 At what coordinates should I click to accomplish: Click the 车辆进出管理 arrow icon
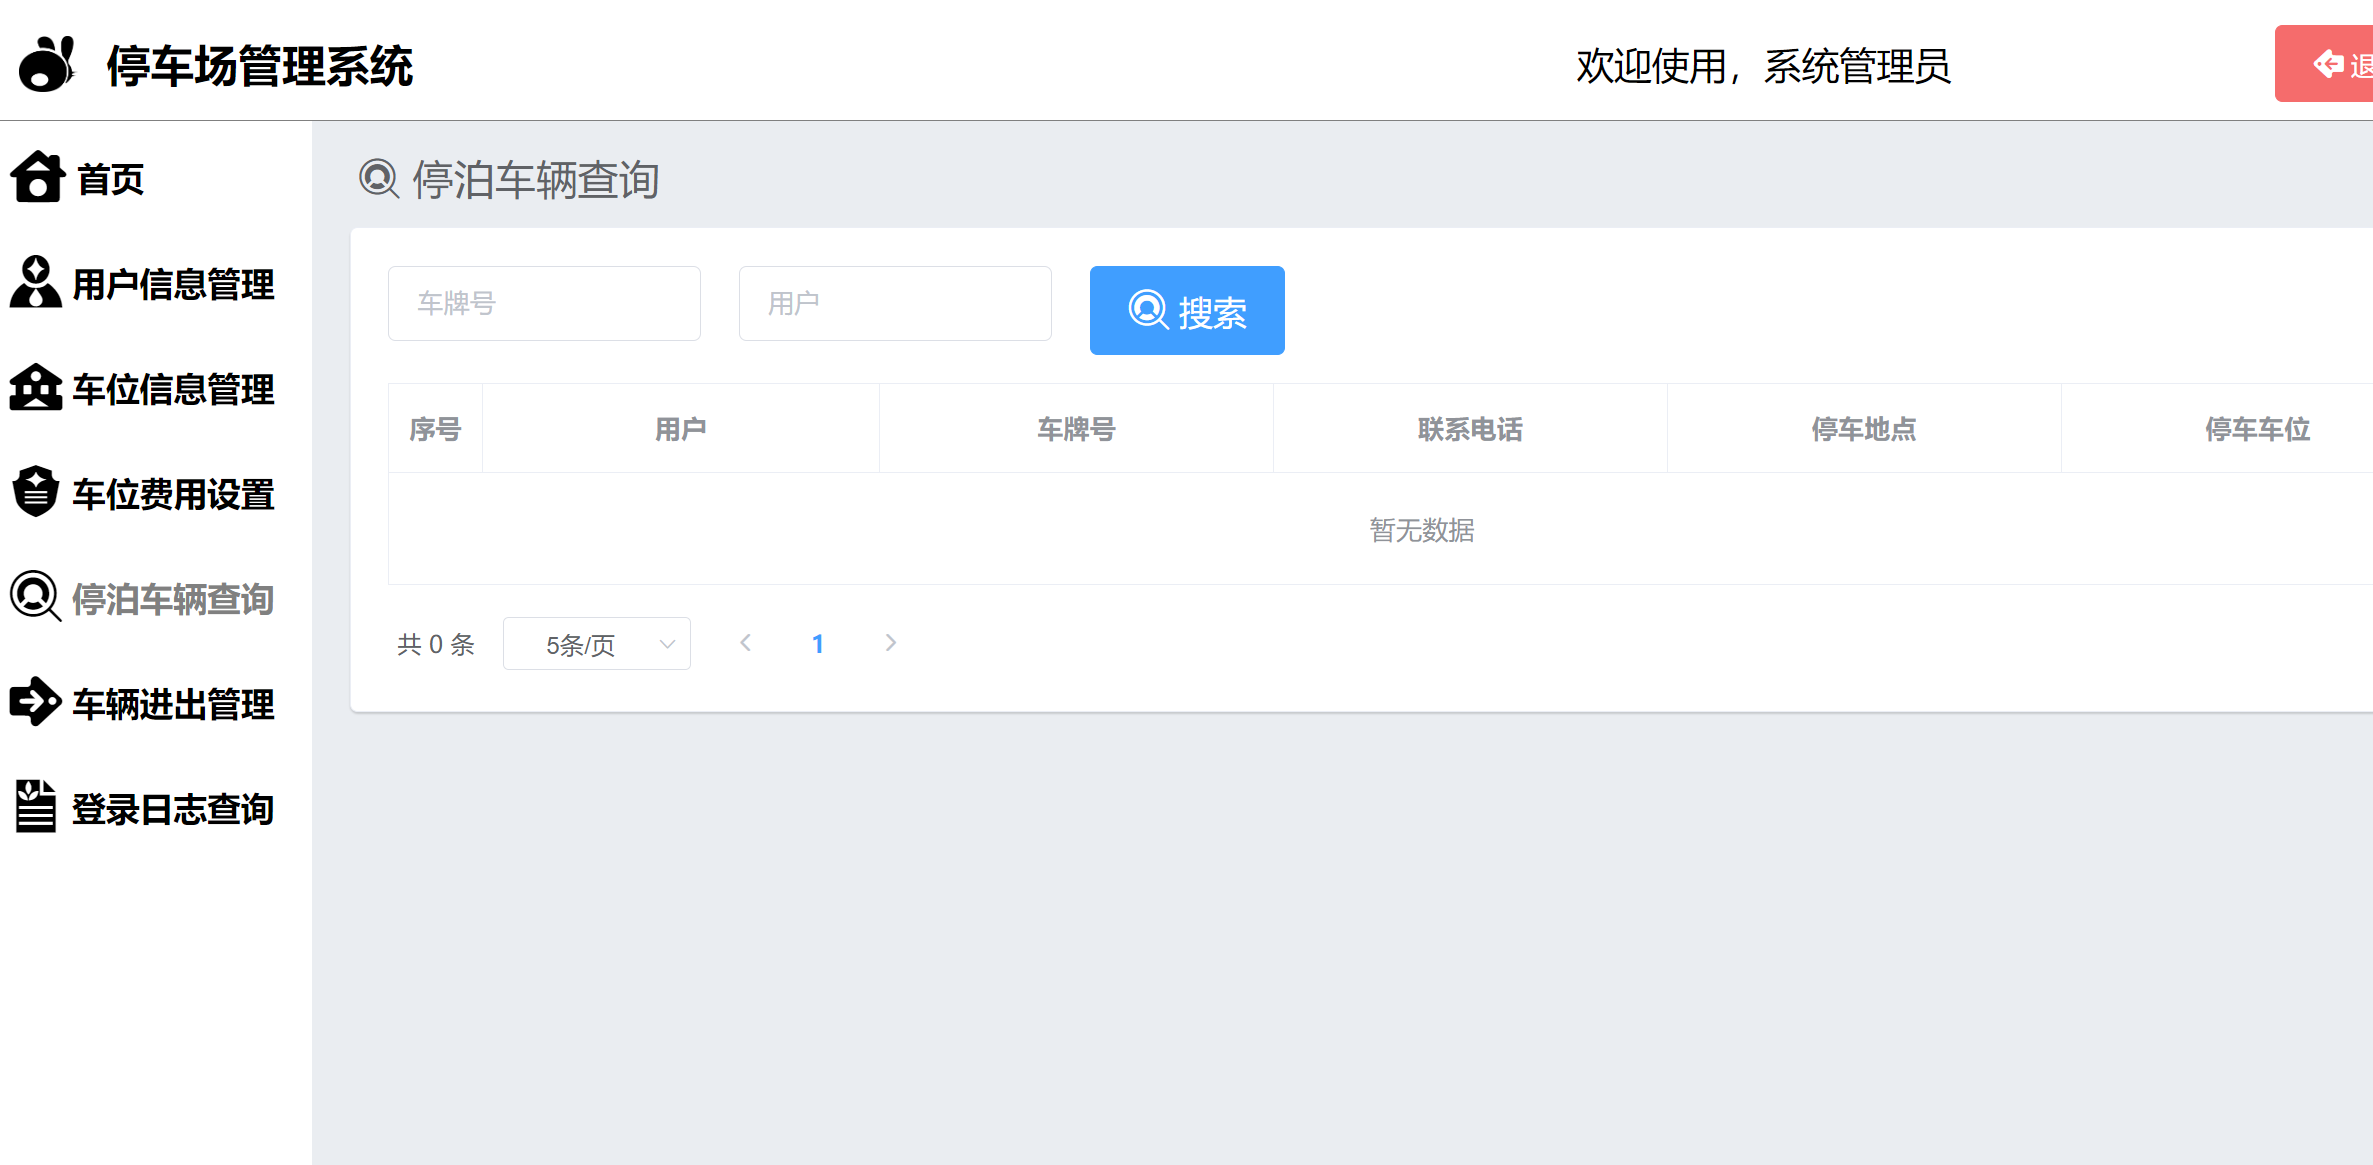(34, 703)
